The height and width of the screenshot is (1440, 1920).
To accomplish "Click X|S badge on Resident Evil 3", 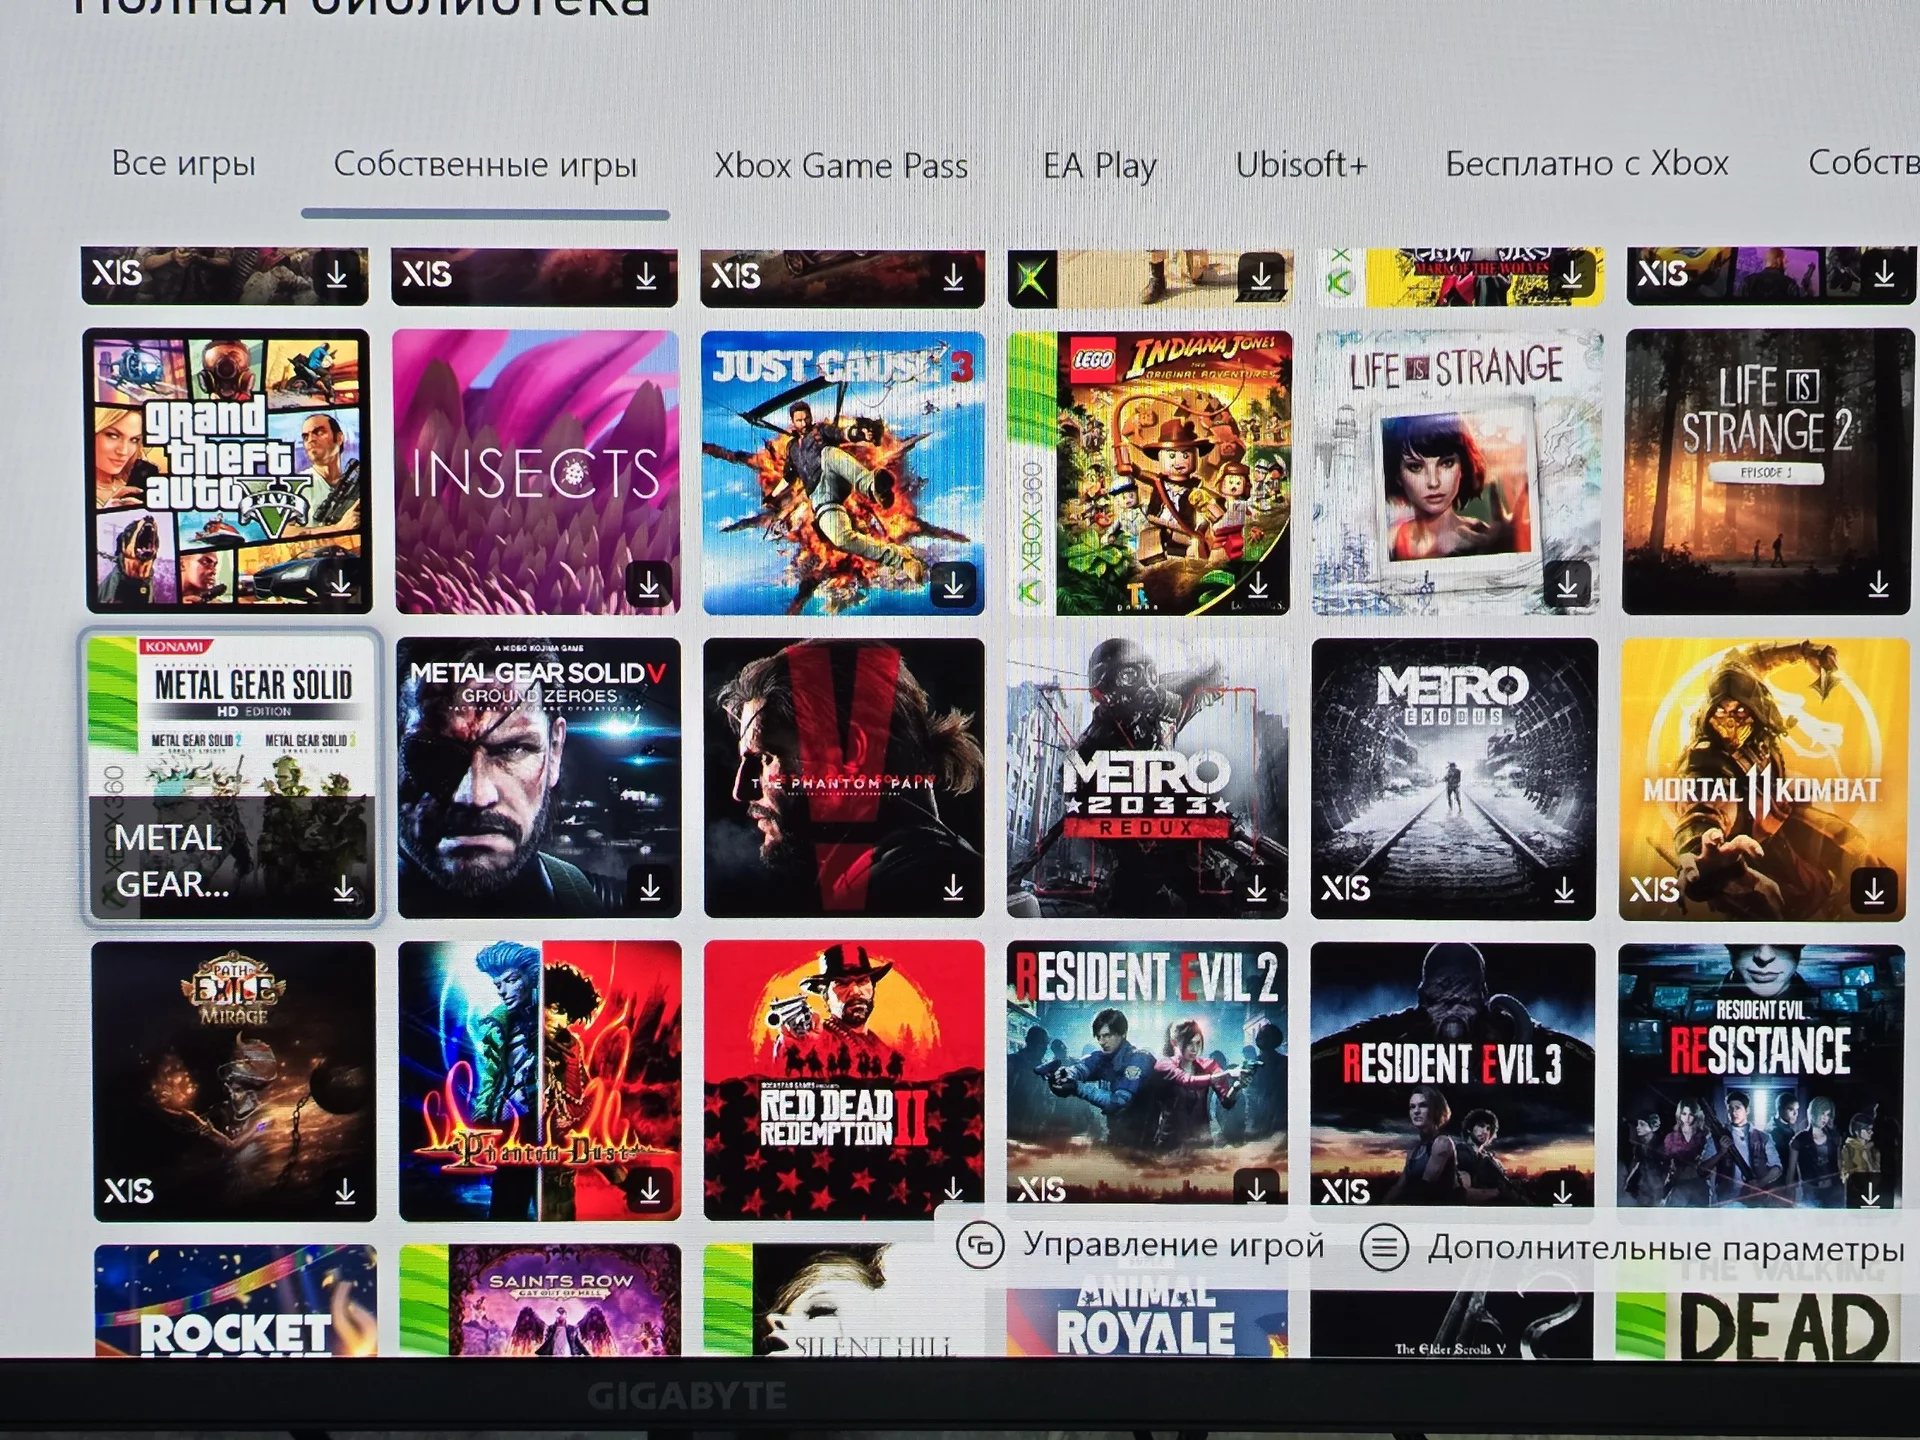I will (x=1346, y=1191).
